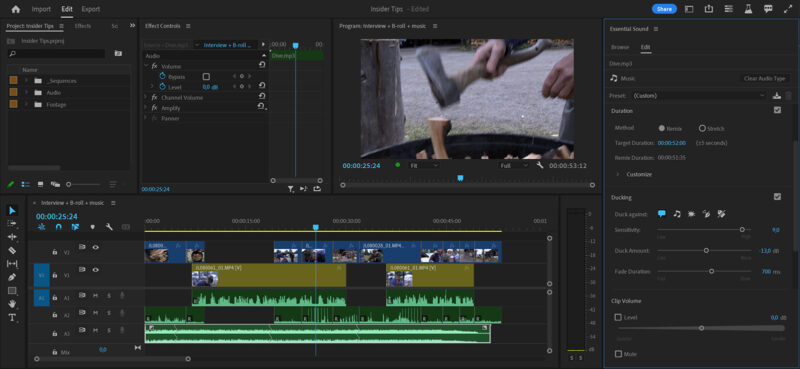Expand the Amplify effect

[146, 108]
